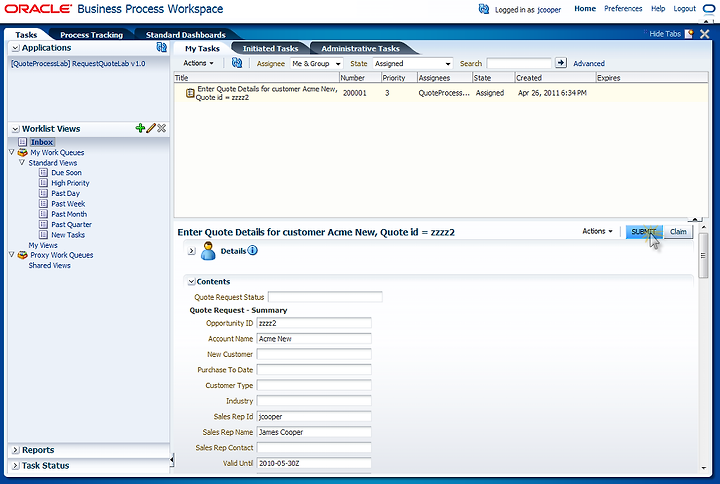Edit the worklist view with the pencil icon
This screenshot has width=720, height=484.
click(x=151, y=128)
